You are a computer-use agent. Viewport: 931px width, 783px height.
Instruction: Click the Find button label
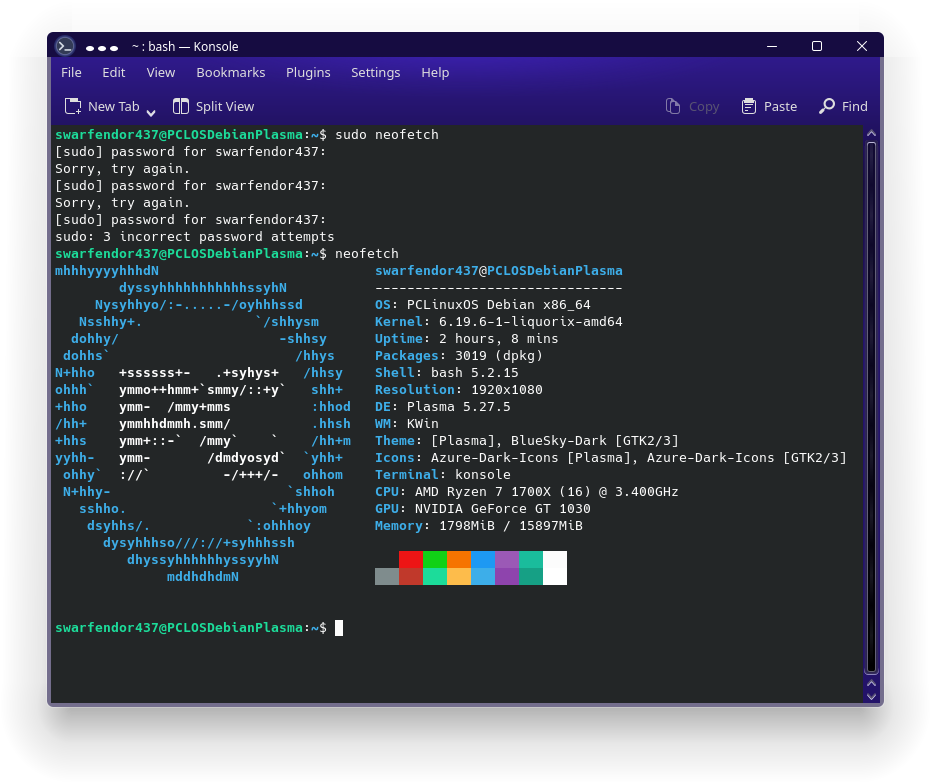click(854, 106)
